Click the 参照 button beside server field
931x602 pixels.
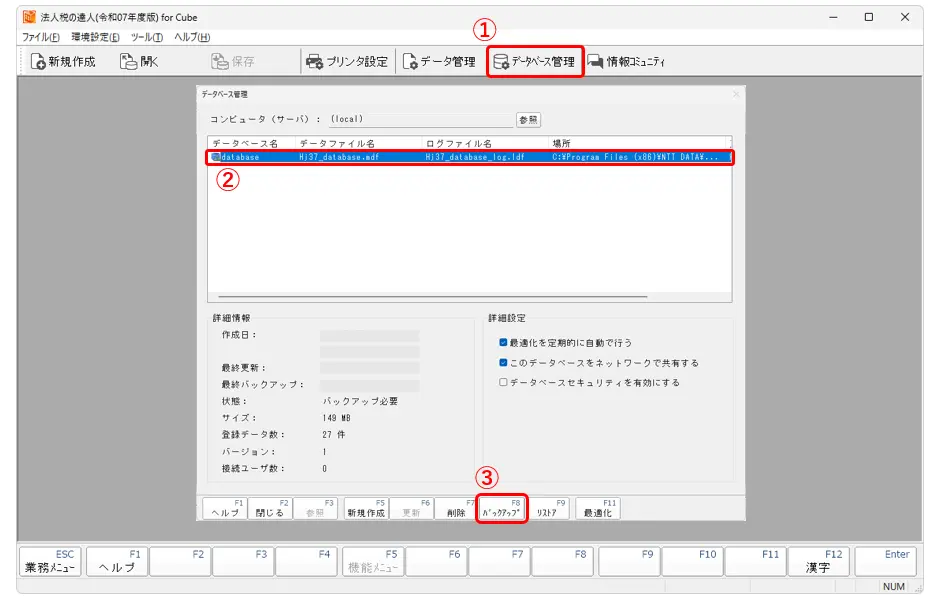pos(528,119)
